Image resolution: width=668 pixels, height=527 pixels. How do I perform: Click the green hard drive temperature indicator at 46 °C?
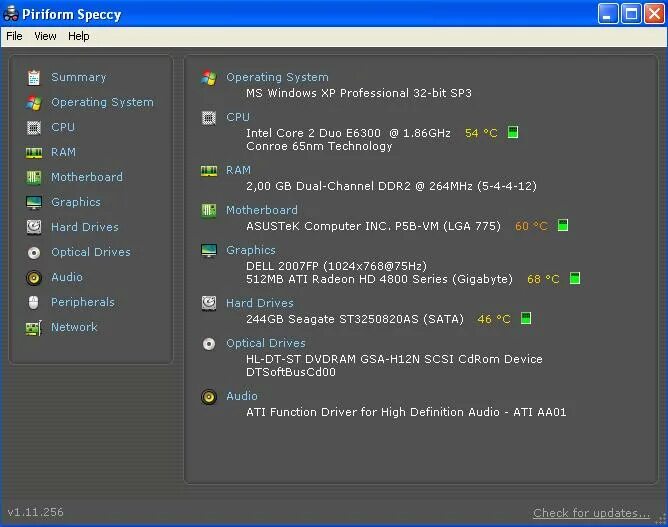526,318
